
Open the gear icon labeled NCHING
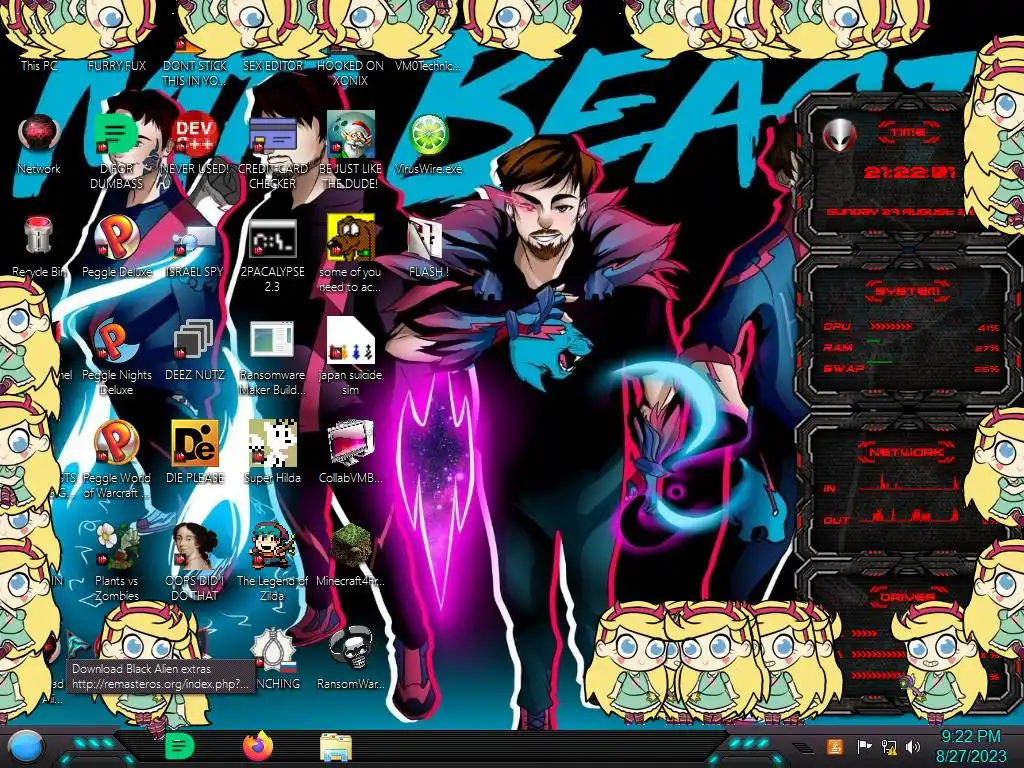pyautogui.click(x=273, y=648)
